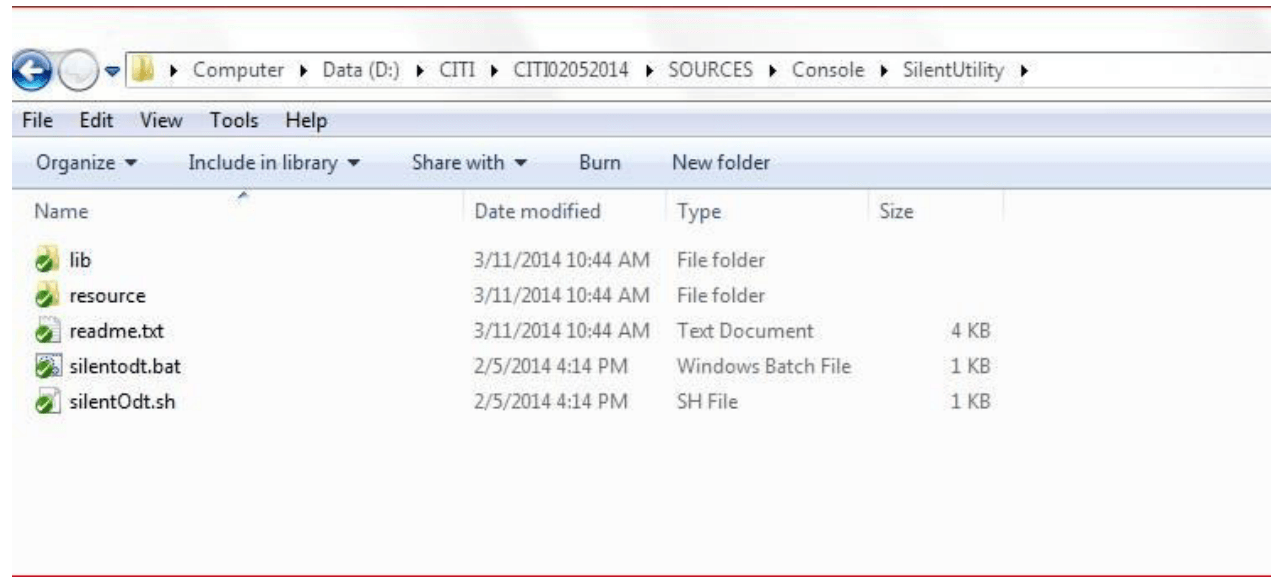The image size is (1279, 579).
Task: Click the SH File type text
Action: tap(707, 402)
